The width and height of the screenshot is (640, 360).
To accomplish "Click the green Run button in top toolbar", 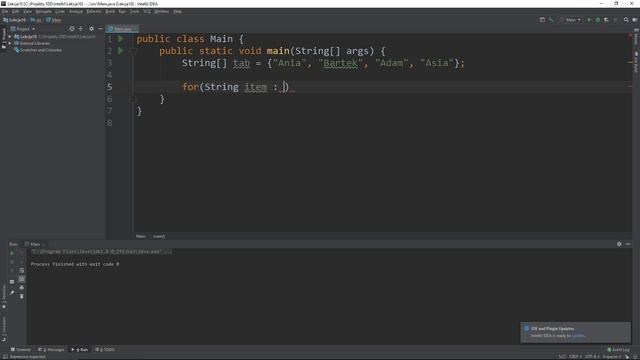I will [589, 20].
